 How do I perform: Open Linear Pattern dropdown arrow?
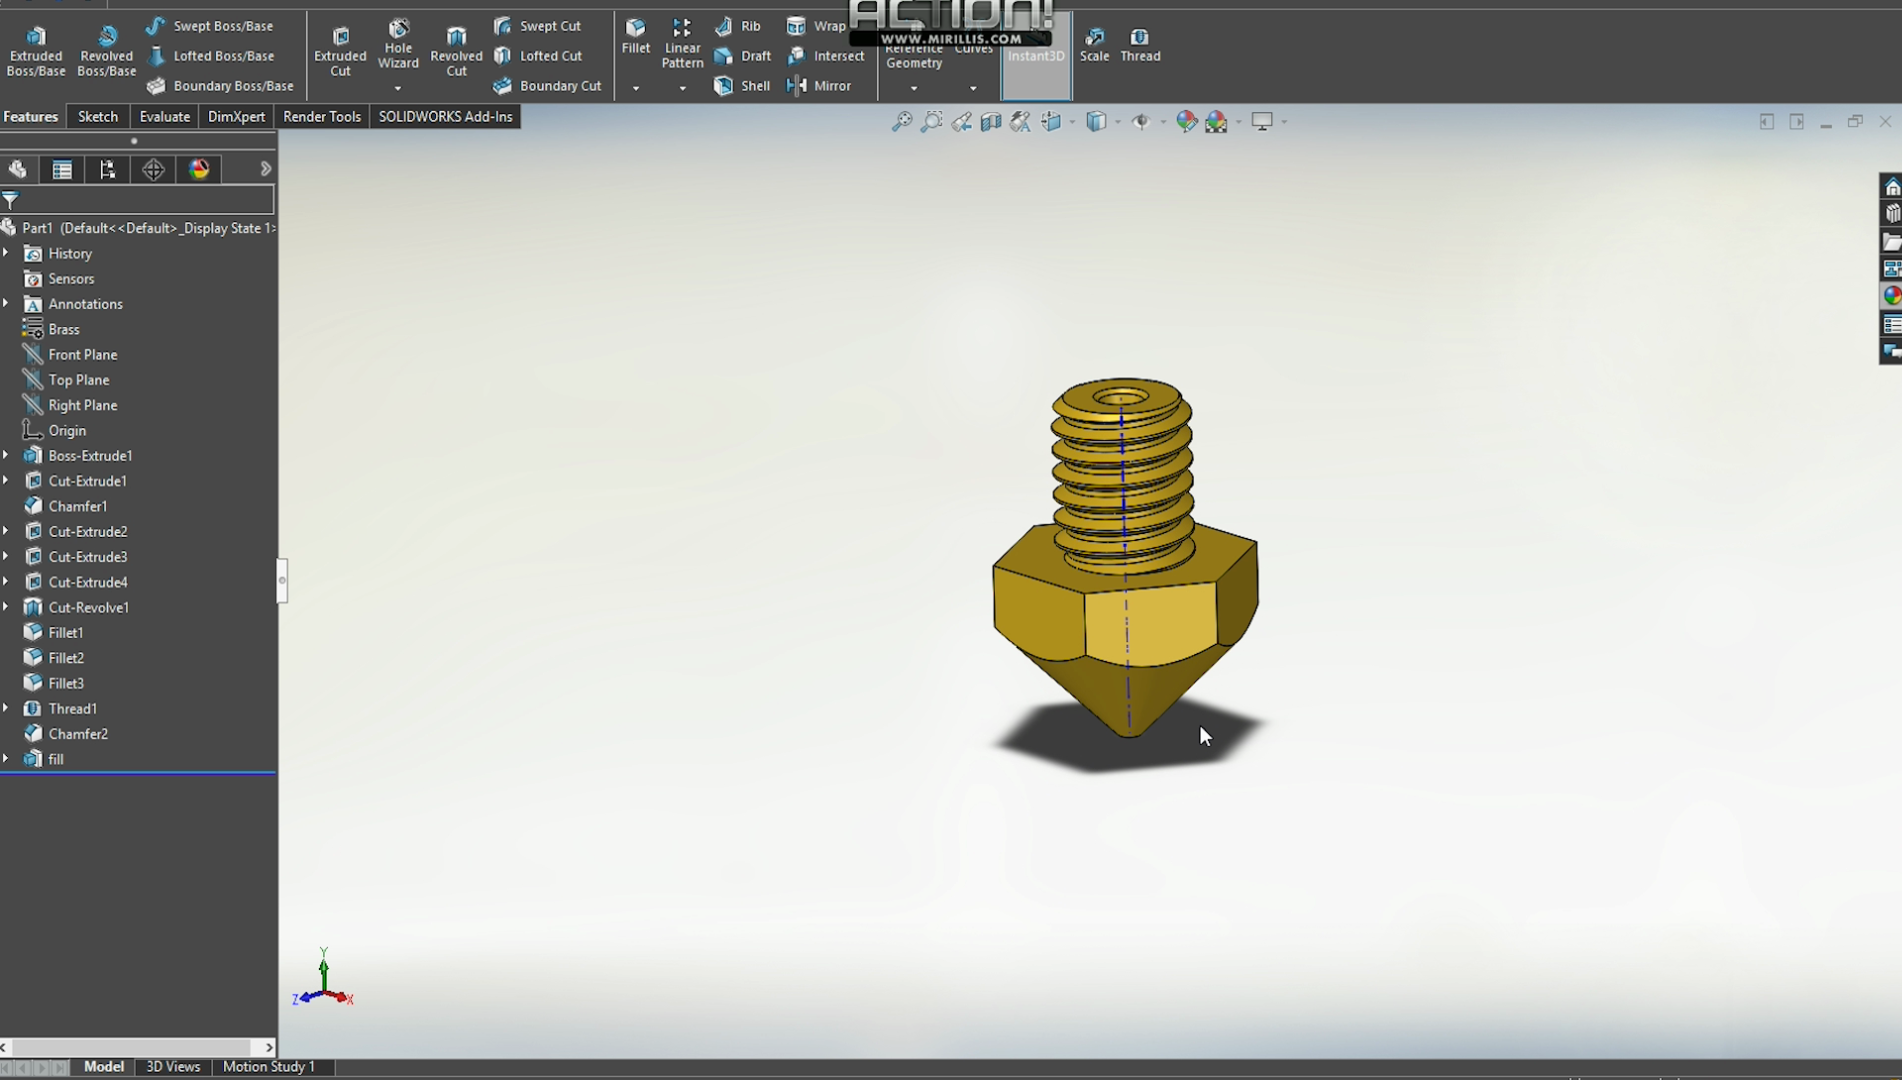682,88
